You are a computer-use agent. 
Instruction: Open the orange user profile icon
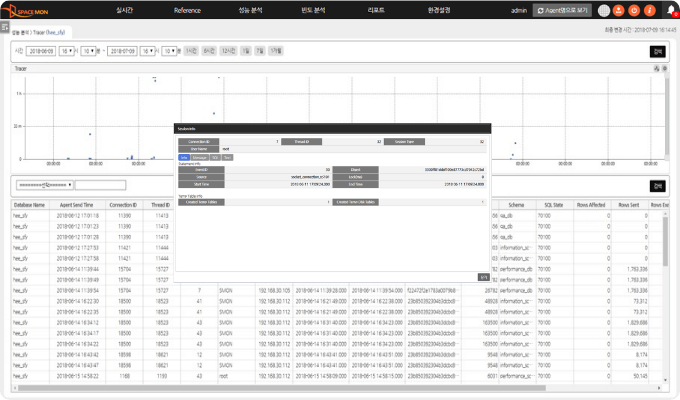(x=619, y=10)
